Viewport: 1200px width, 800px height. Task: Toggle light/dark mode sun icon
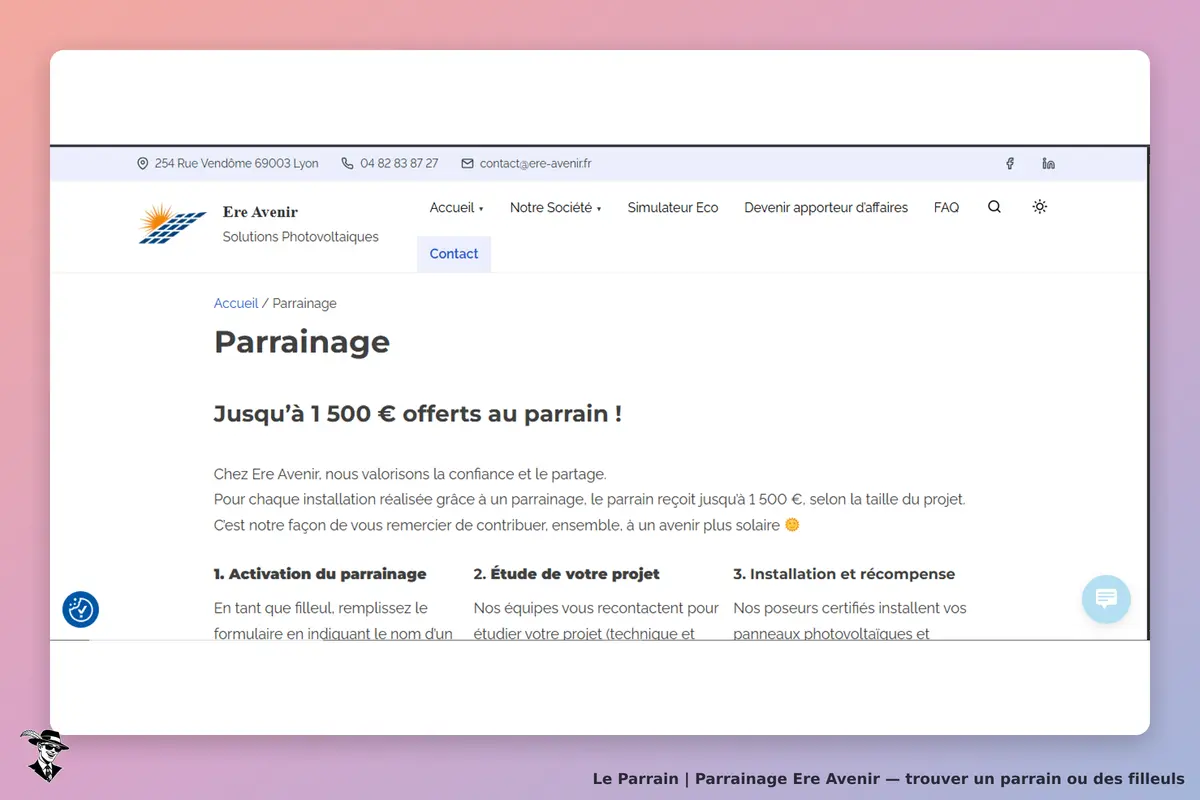[x=1040, y=207]
